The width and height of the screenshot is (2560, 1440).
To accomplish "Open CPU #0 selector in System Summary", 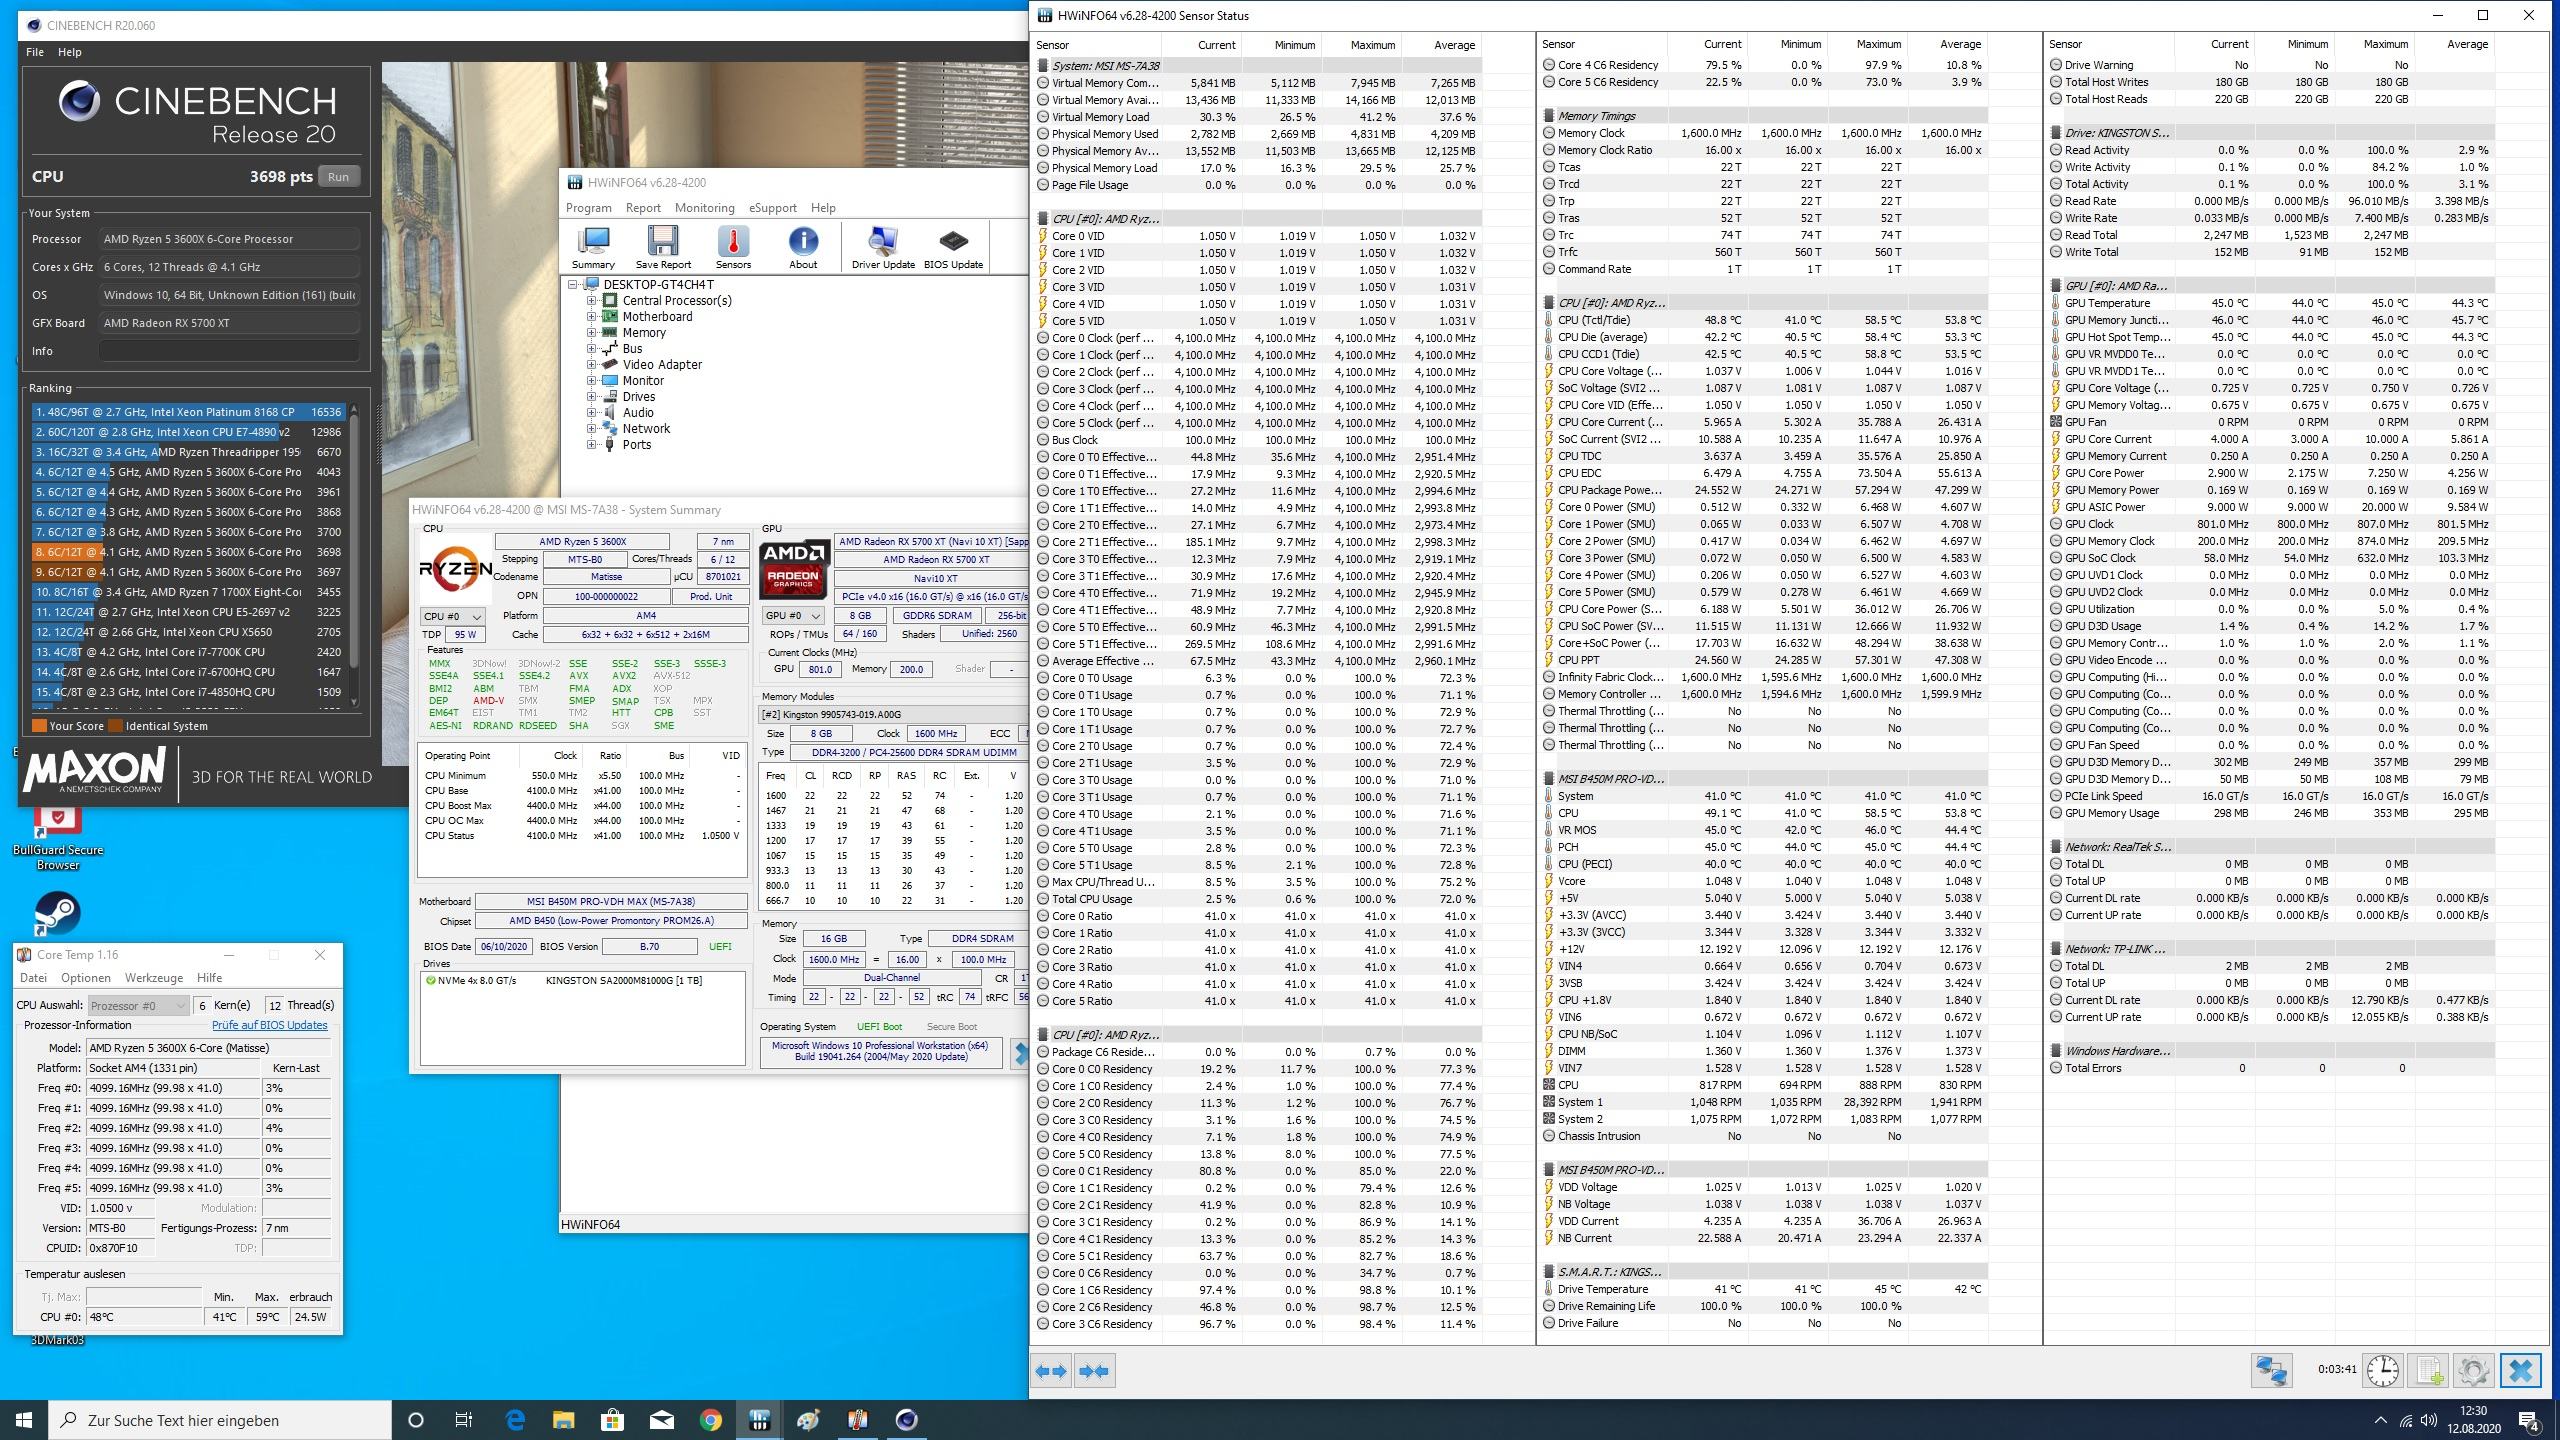I will click(x=452, y=616).
